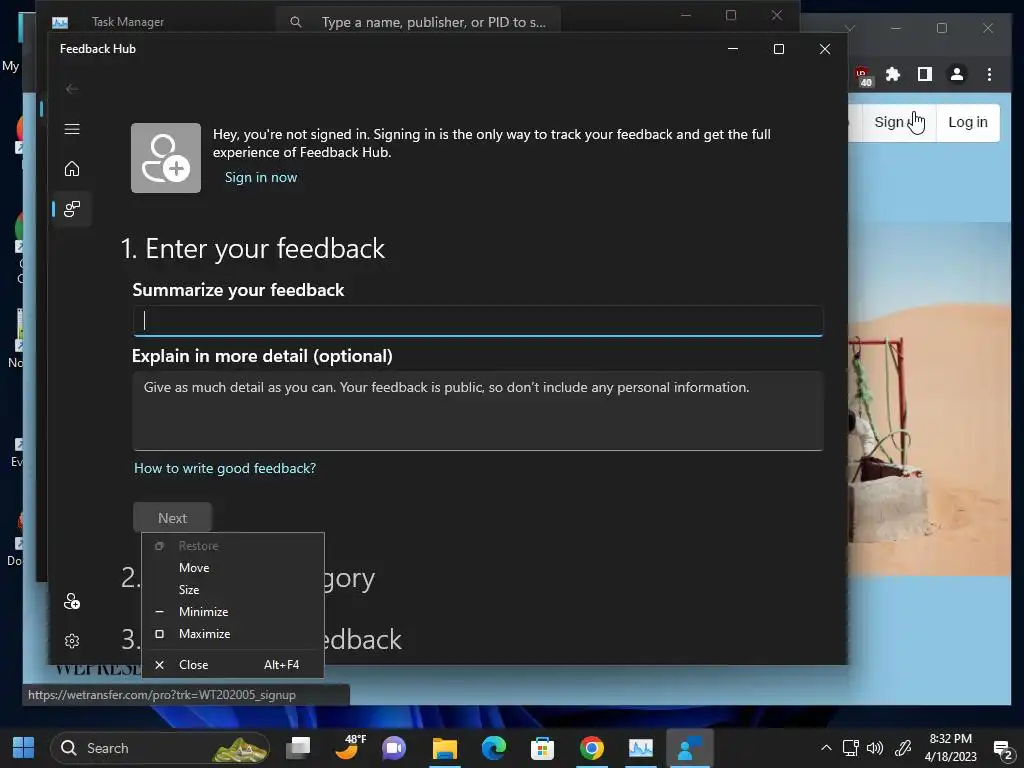Open File Explorer from taskbar
Screen dimensions: 1024x768
[x=445, y=748]
